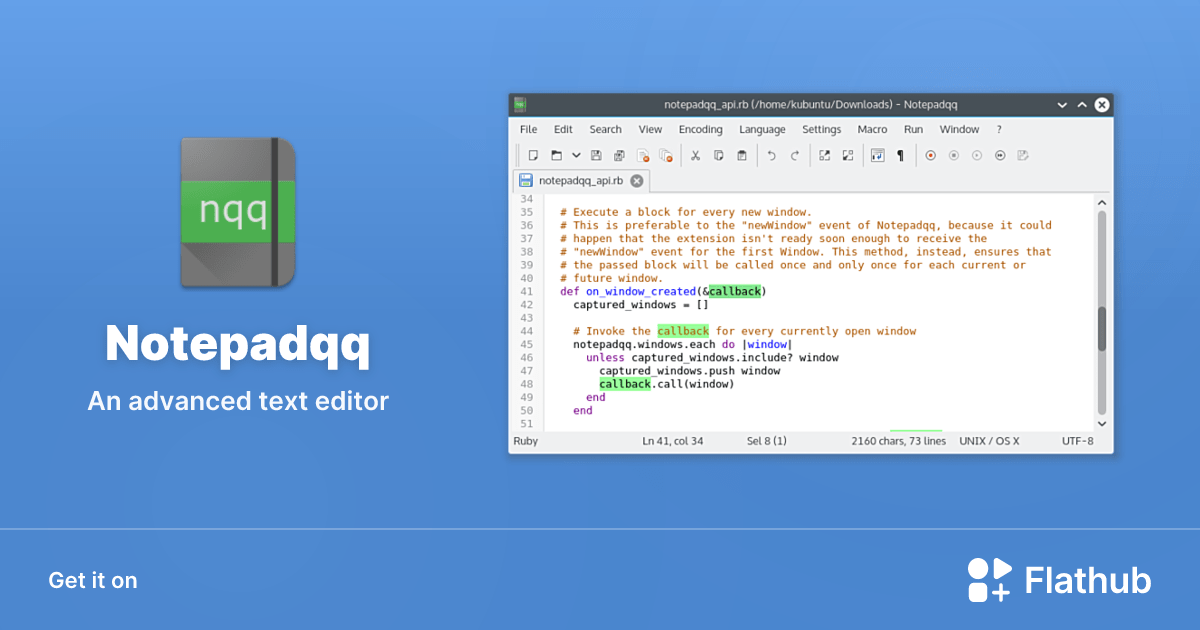Cut selected text using the scissors icon
This screenshot has width=1200, height=630.
click(695, 155)
